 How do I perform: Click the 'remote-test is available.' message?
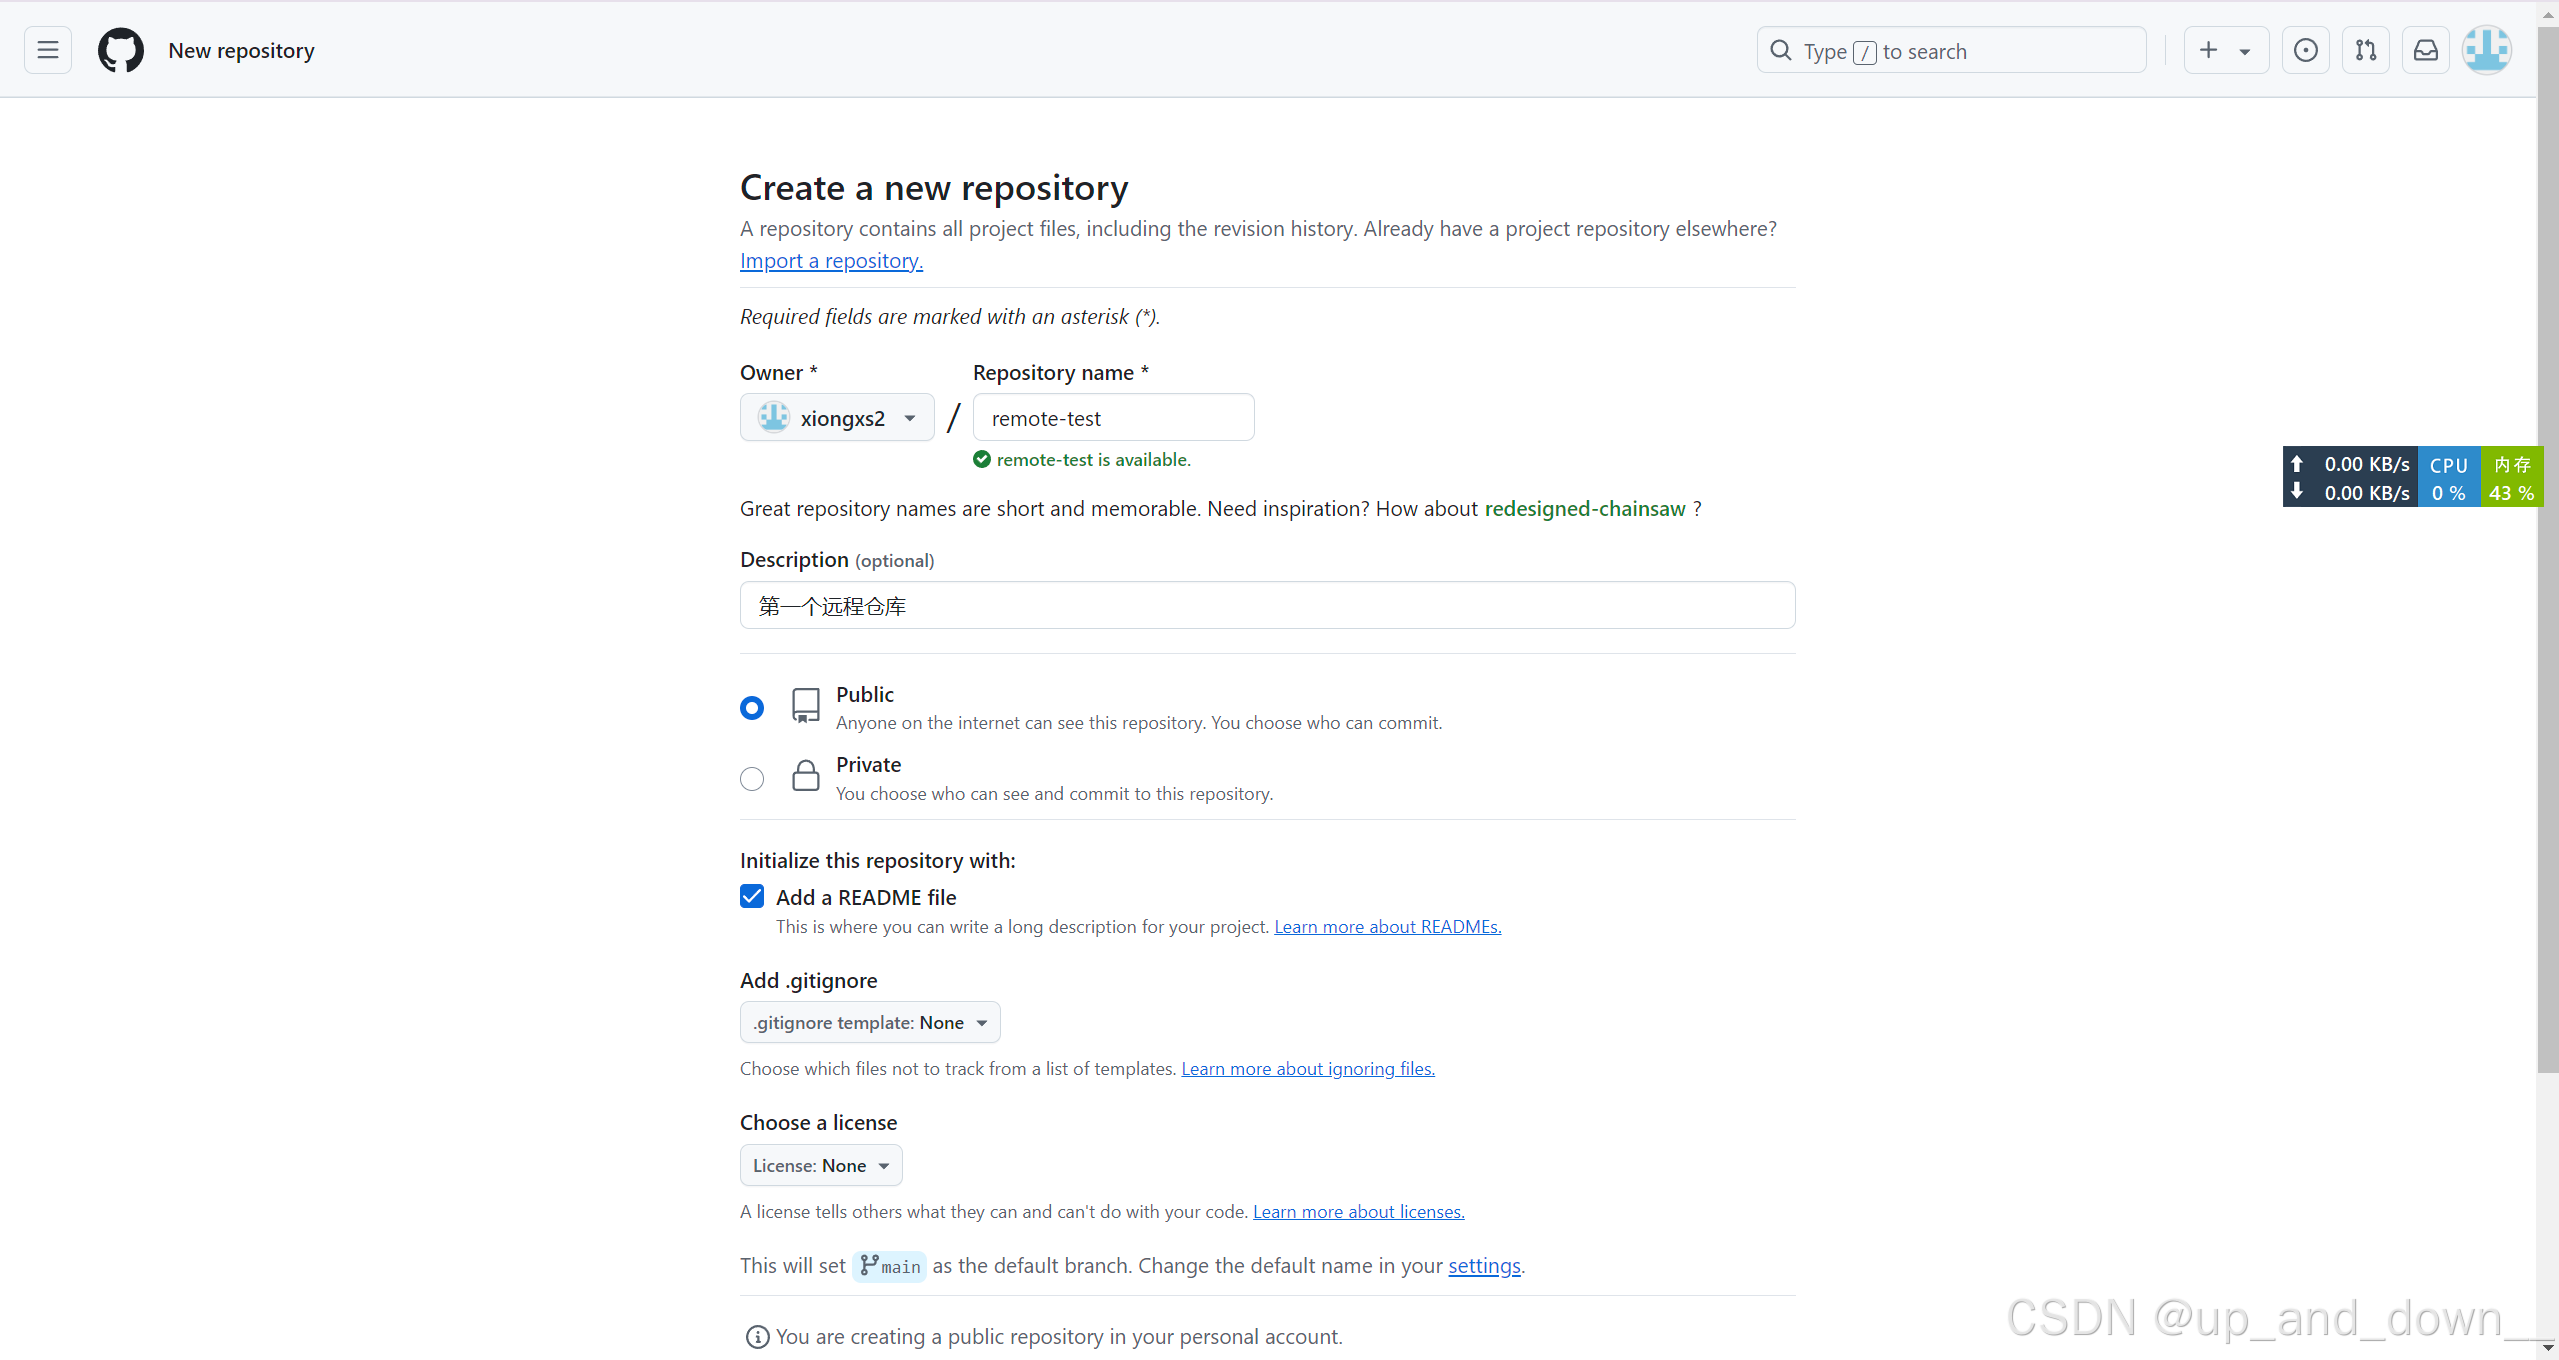(1094, 459)
